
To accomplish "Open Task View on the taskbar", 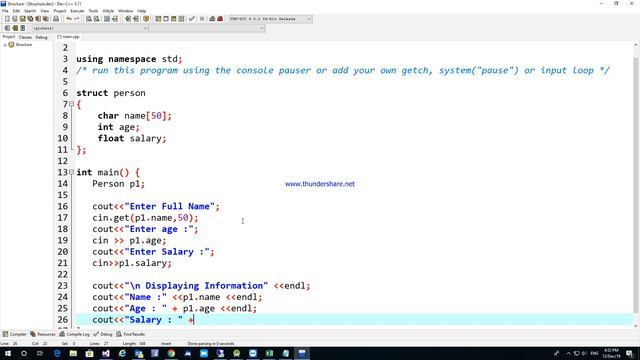I will tap(40, 353).
